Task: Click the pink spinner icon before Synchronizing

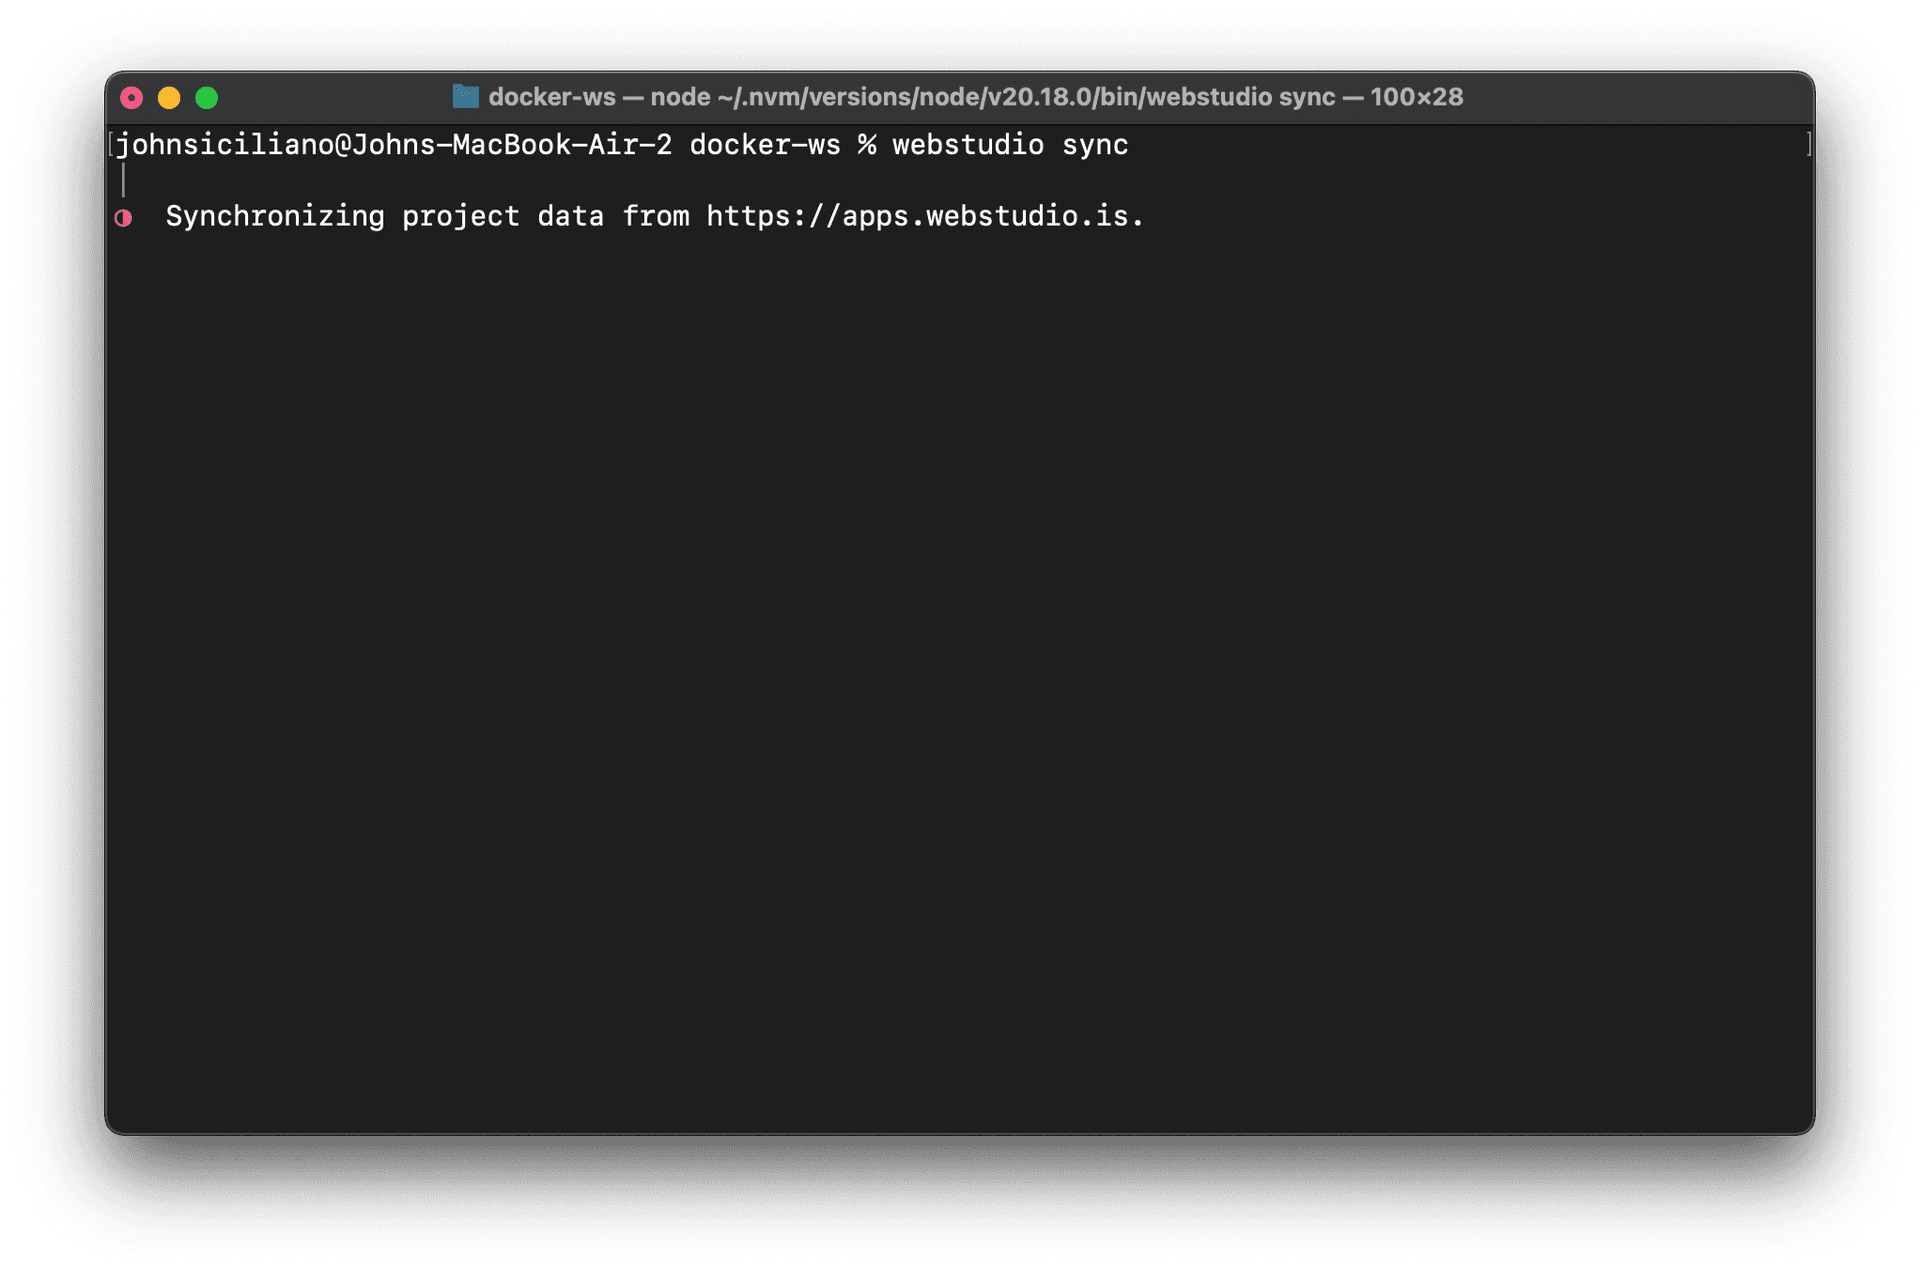Action: tap(123, 218)
